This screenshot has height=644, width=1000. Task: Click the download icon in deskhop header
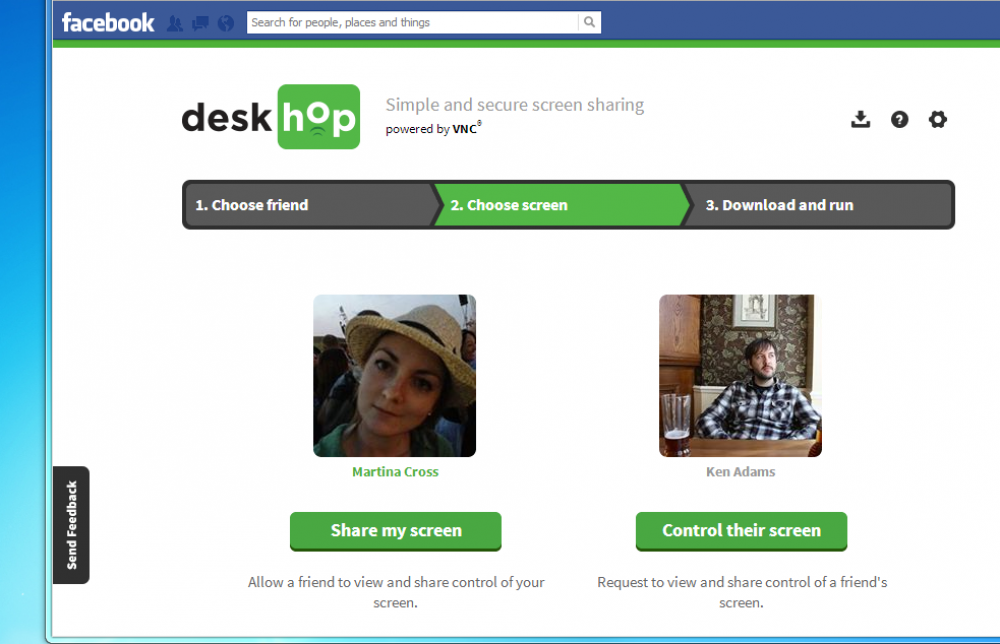click(860, 119)
